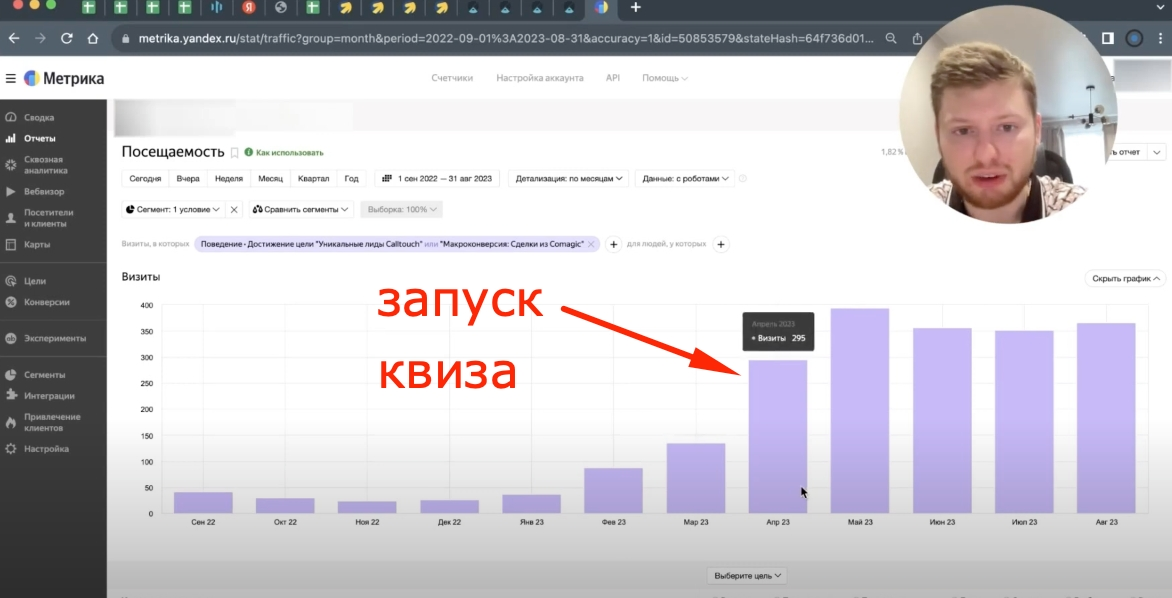1172x598 pixels.
Task: Open Вебвизор from the sidebar
Action: [x=43, y=191]
